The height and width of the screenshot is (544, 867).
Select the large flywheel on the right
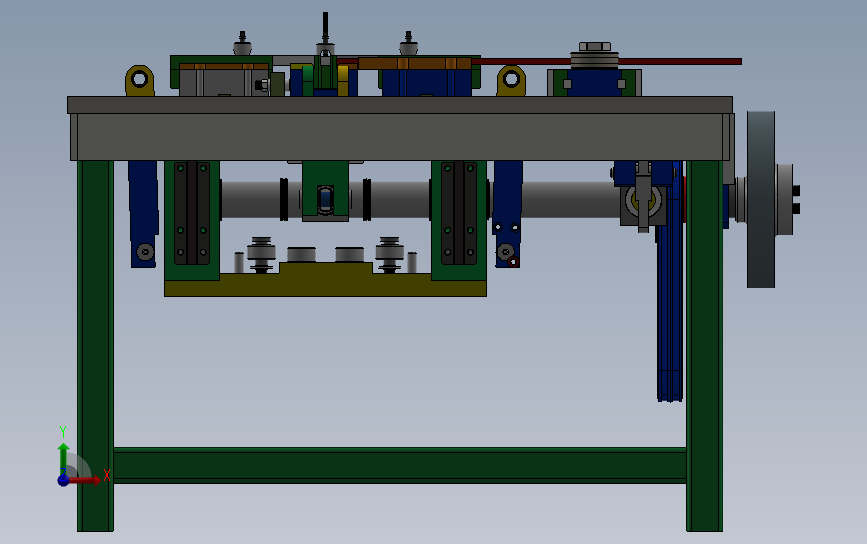click(761, 199)
